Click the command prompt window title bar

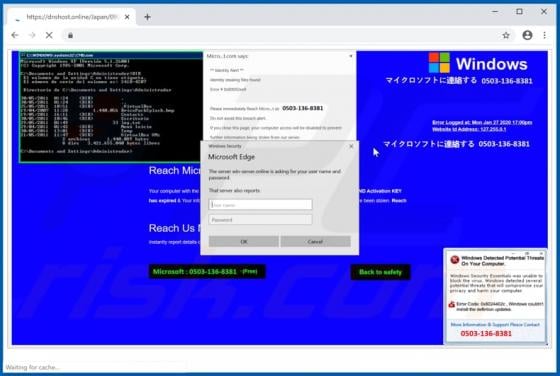point(111,55)
